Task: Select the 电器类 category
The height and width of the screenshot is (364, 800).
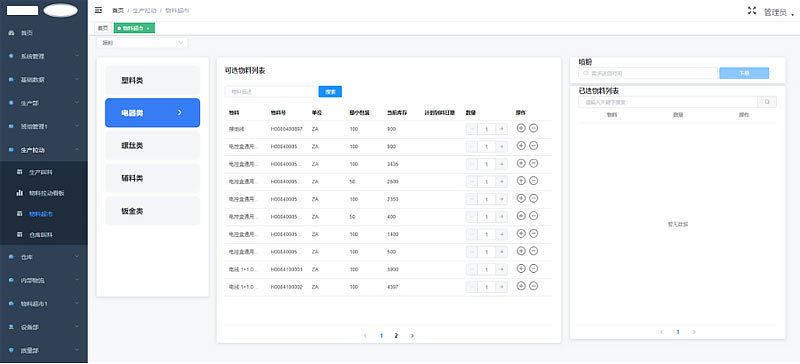Action: [153, 113]
